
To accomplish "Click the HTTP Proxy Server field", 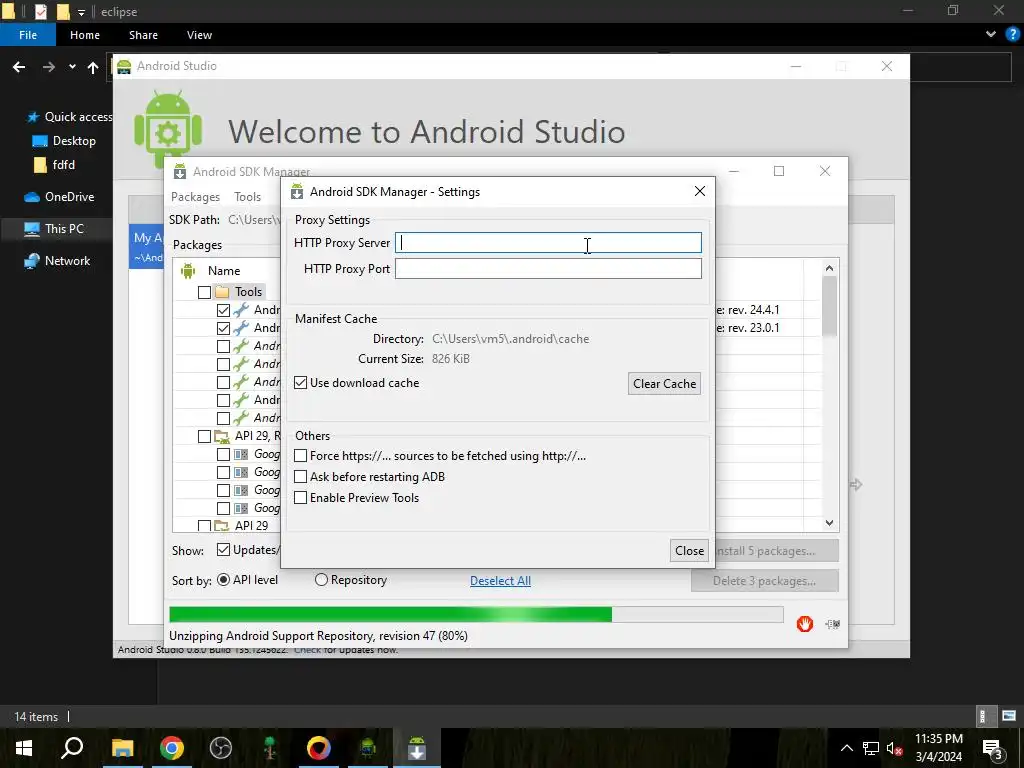I will 548,243.
